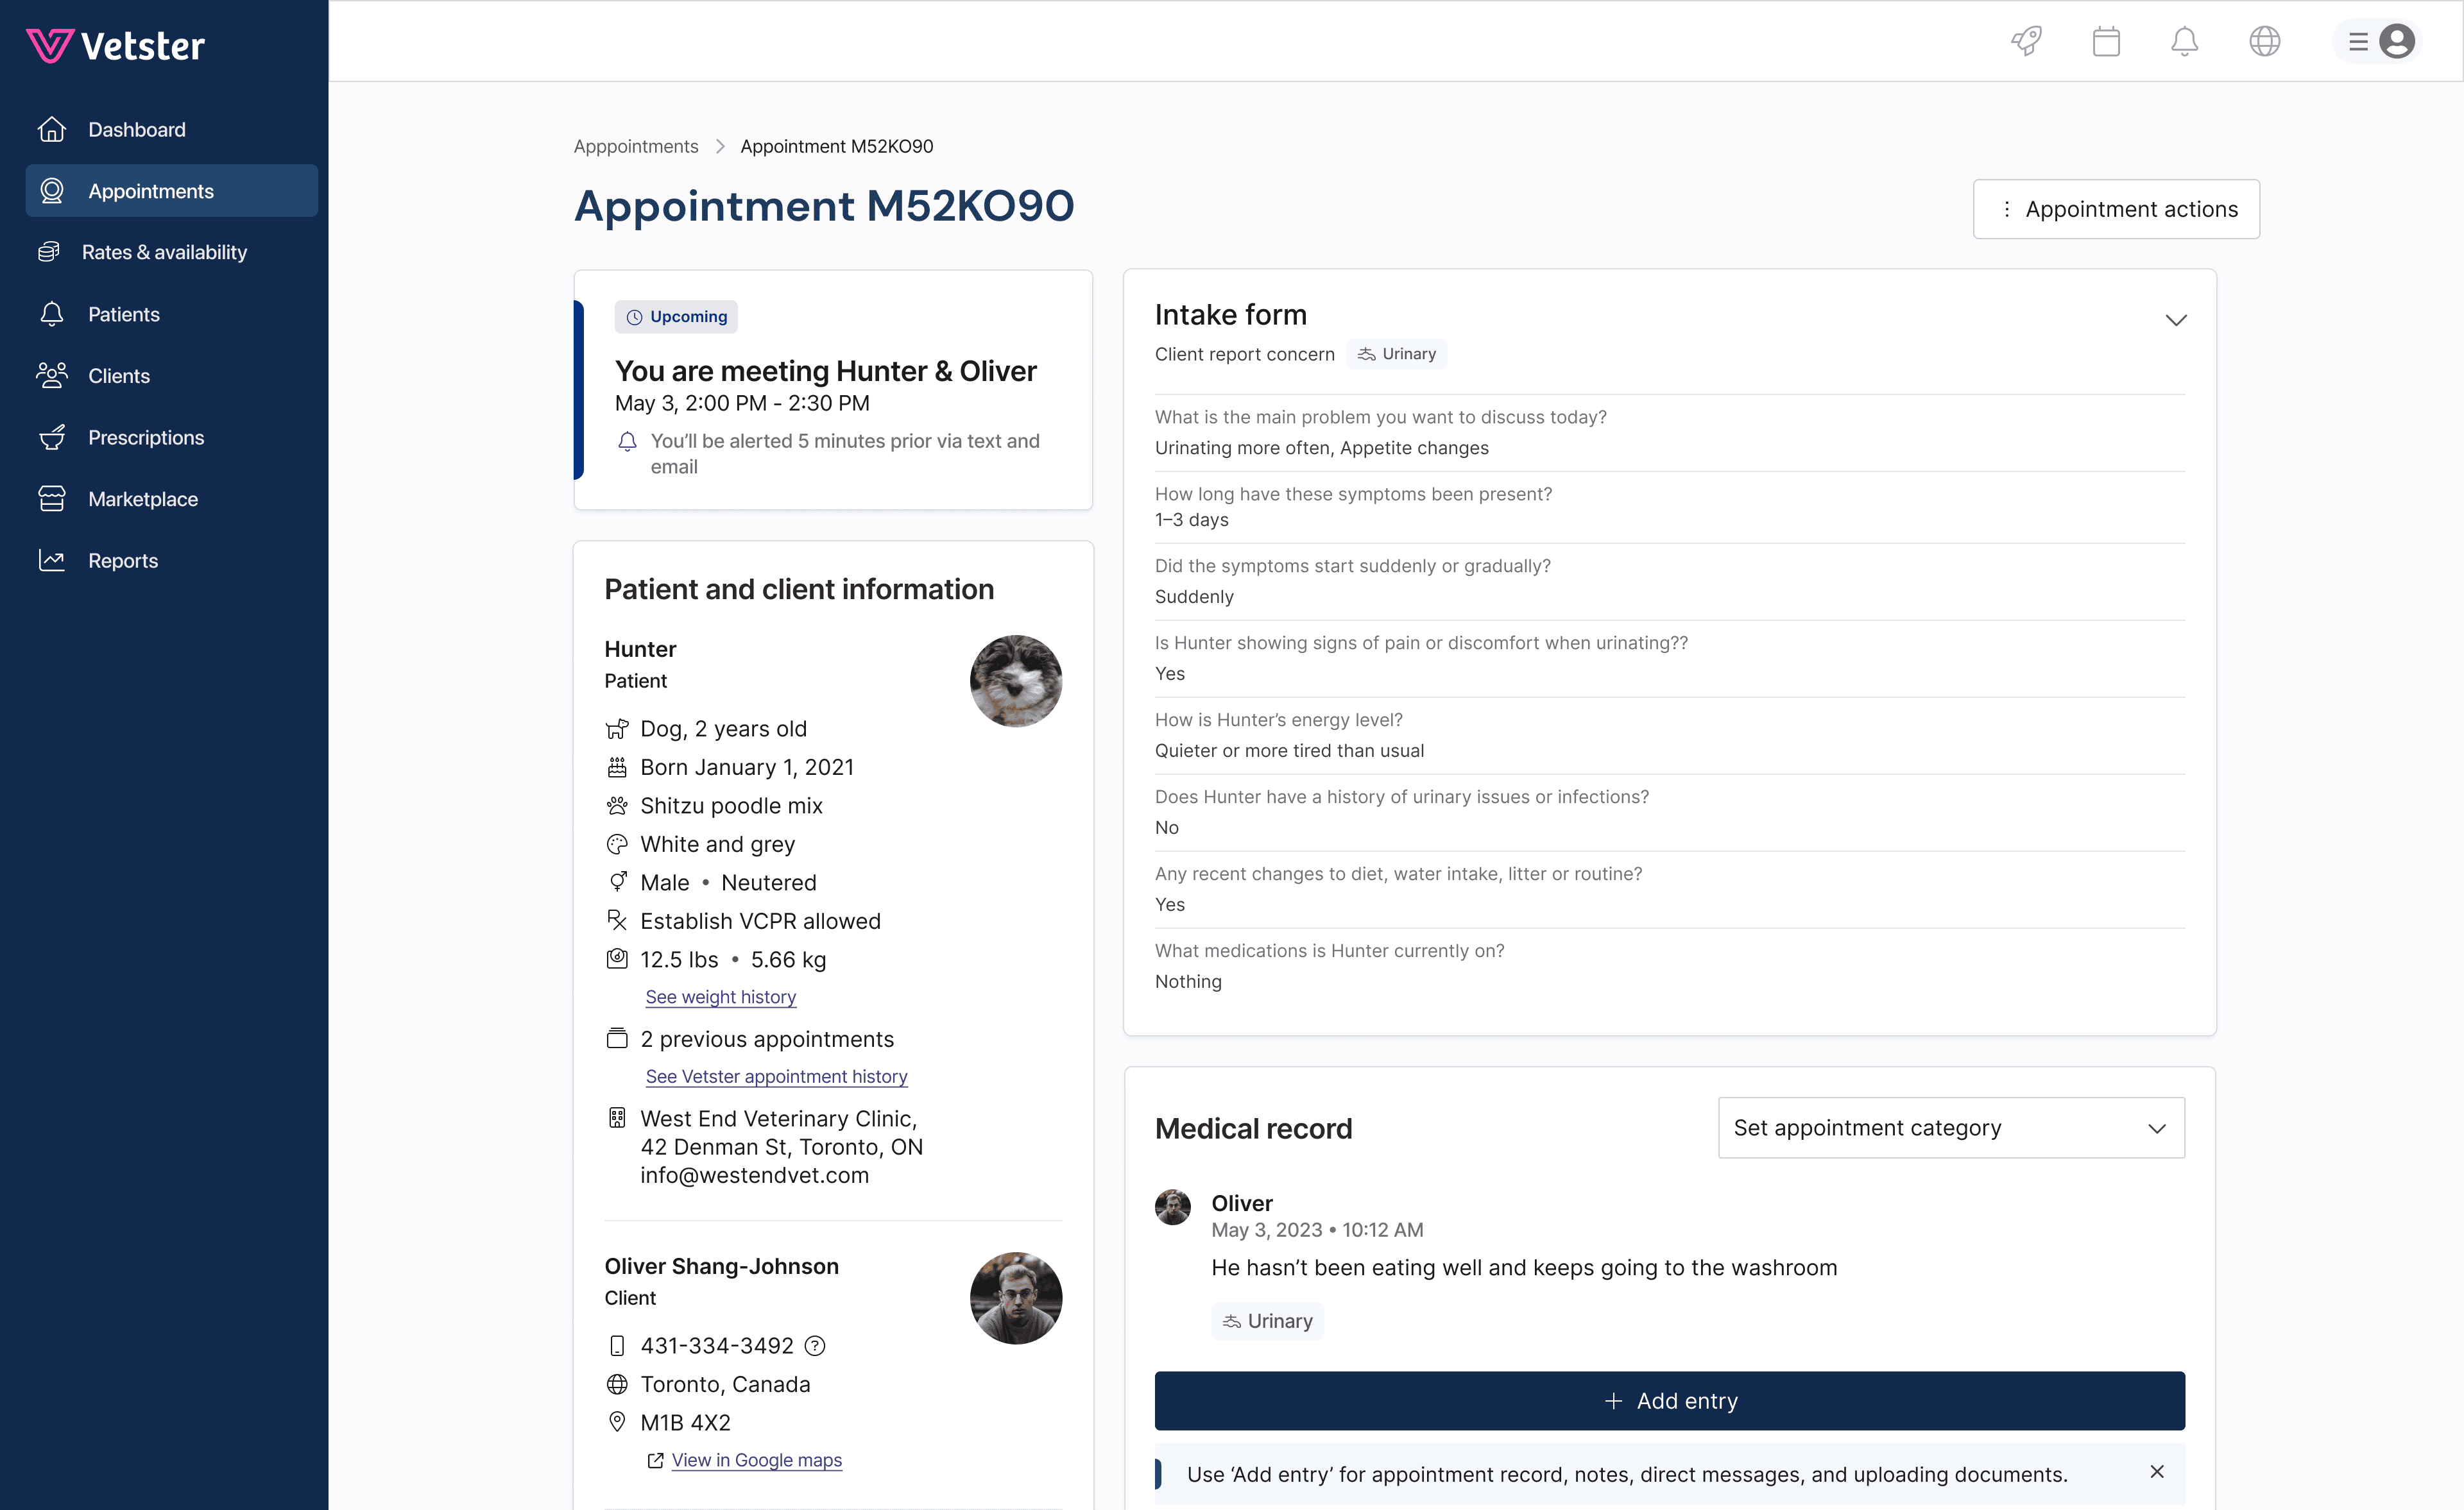The image size is (2464, 1510).
Task: View Reports via the chart icon
Action: tap(52, 560)
